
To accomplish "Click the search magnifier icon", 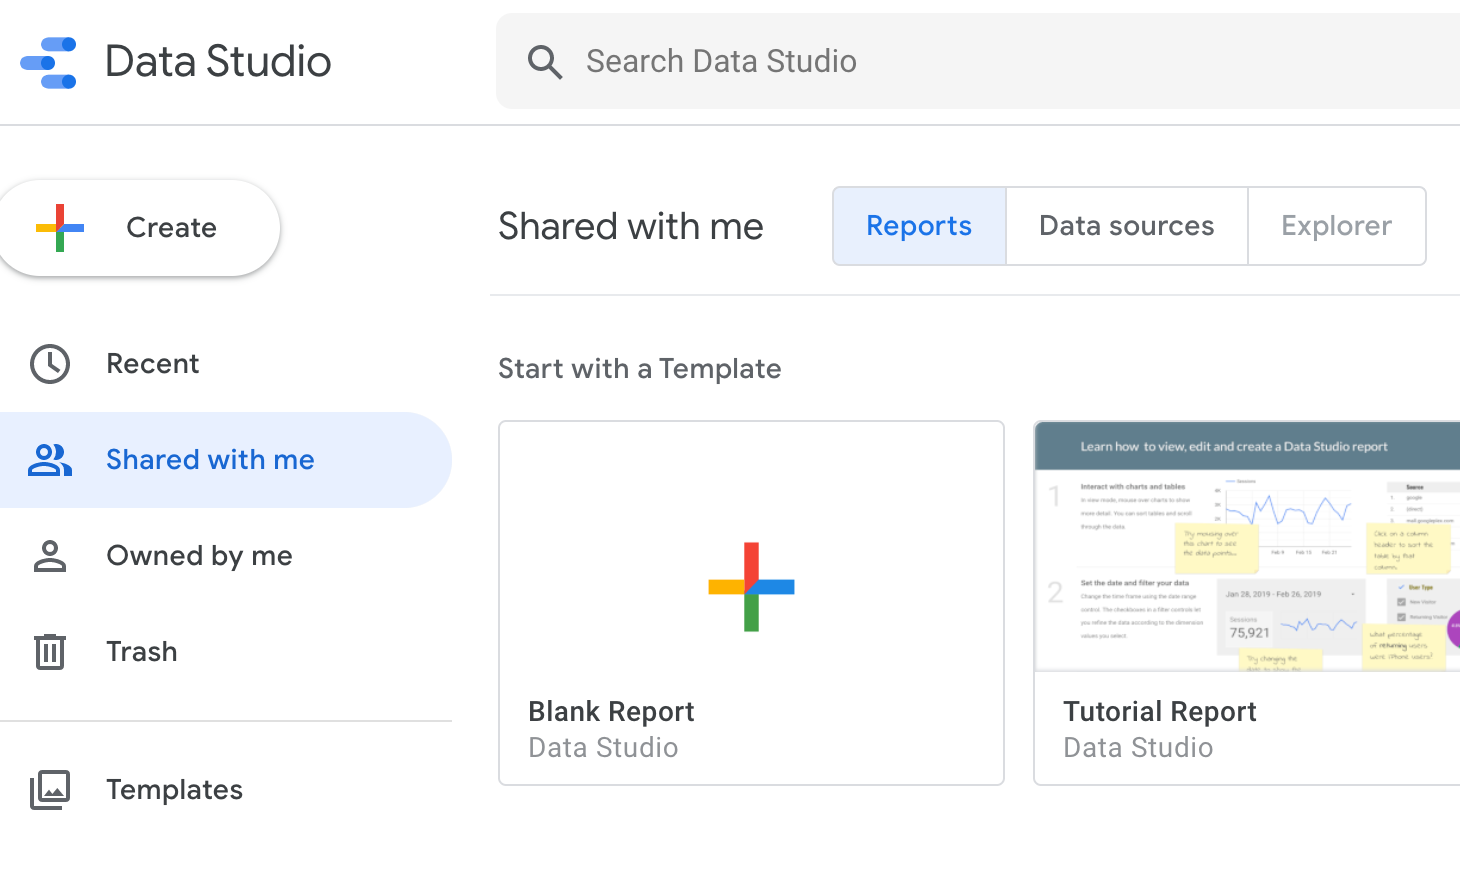I will [x=545, y=62].
